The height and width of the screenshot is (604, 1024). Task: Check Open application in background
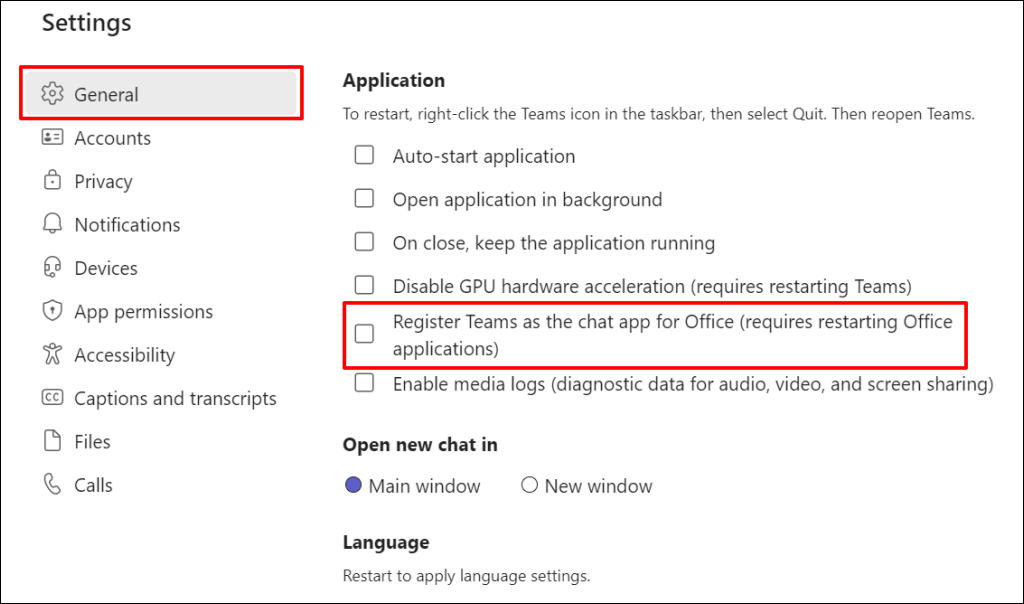click(x=364, y=199)
